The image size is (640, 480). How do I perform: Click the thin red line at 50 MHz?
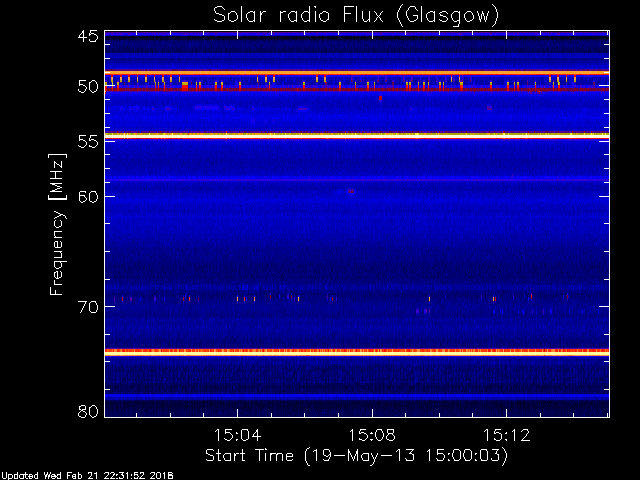356,89
